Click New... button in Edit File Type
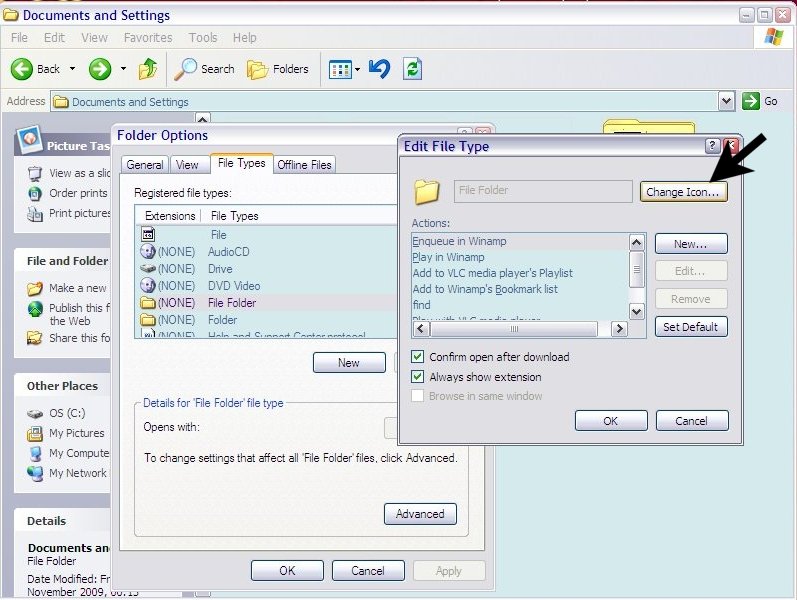This screenshot has width=797, height=600. [x=691, y=244]
